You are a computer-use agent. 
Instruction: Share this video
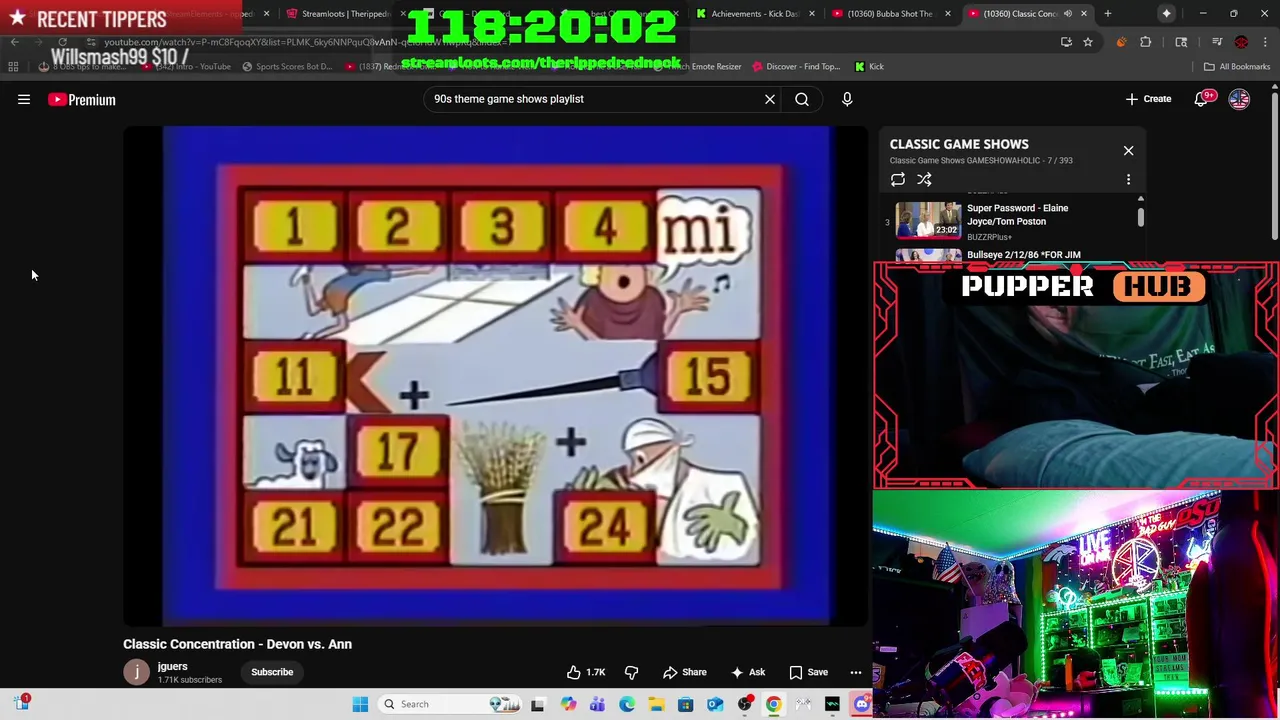pos(684,673)
